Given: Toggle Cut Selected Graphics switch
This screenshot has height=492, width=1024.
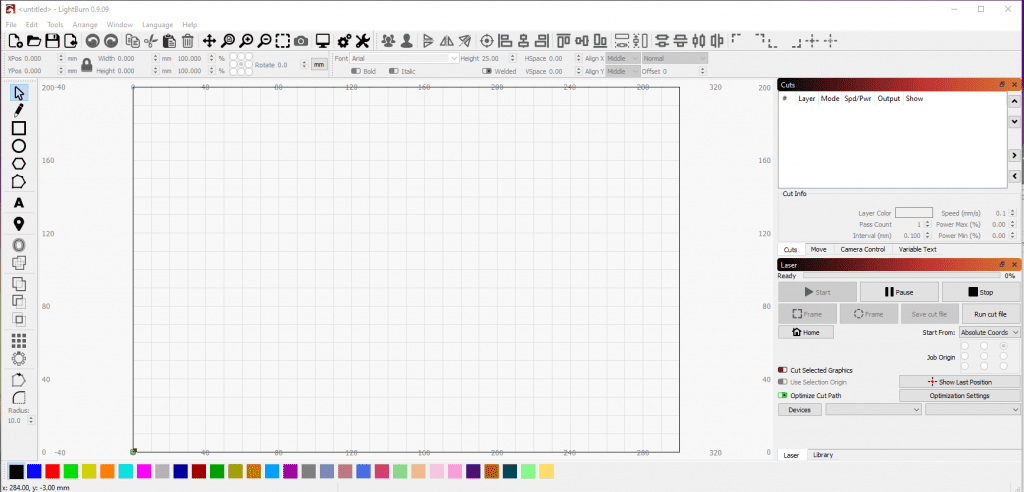Looking at the screenshot, I should point(783,370).
